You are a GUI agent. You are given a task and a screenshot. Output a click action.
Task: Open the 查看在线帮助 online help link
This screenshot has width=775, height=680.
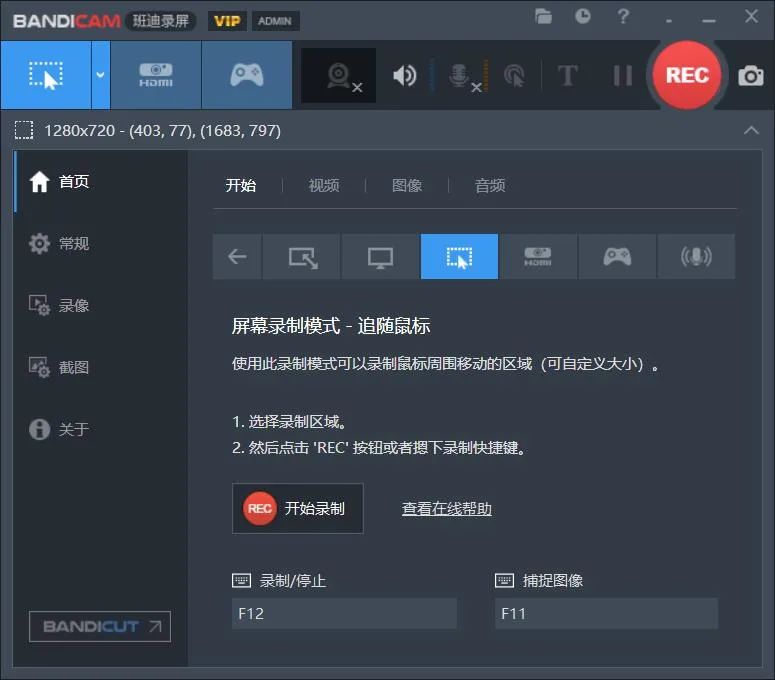(447, 509)
